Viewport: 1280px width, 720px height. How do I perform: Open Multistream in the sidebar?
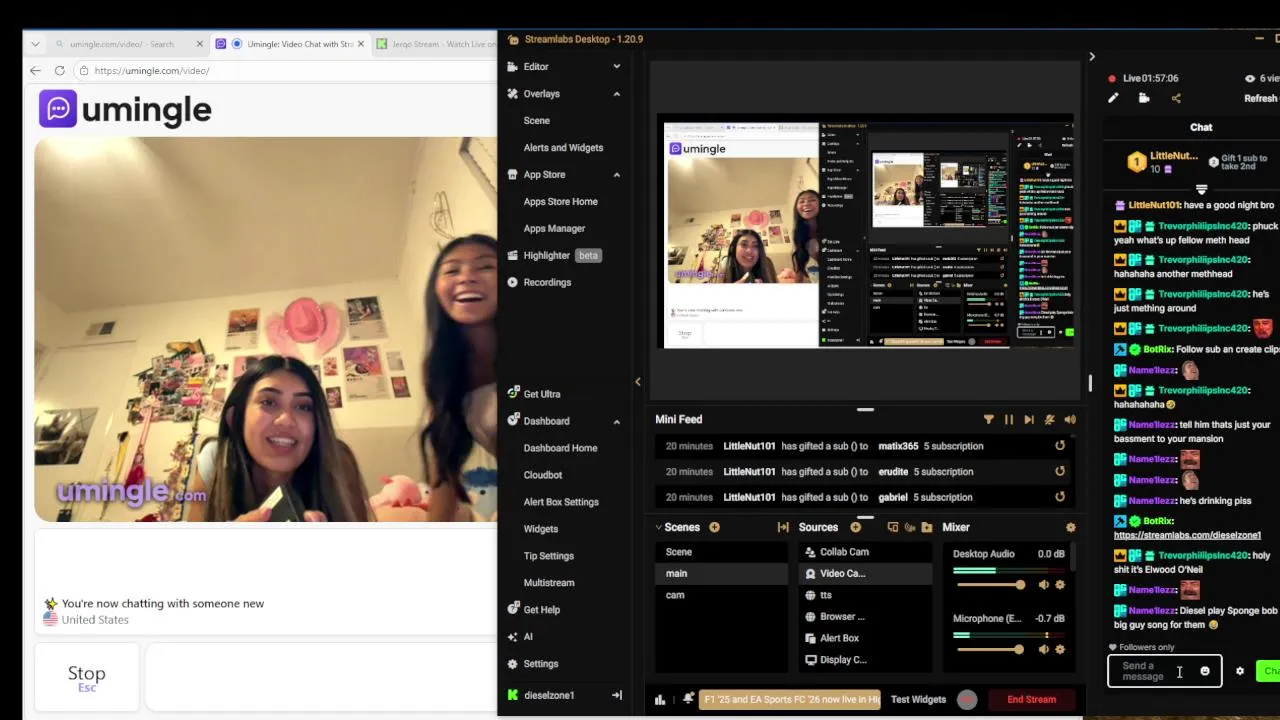click(549, 583)
